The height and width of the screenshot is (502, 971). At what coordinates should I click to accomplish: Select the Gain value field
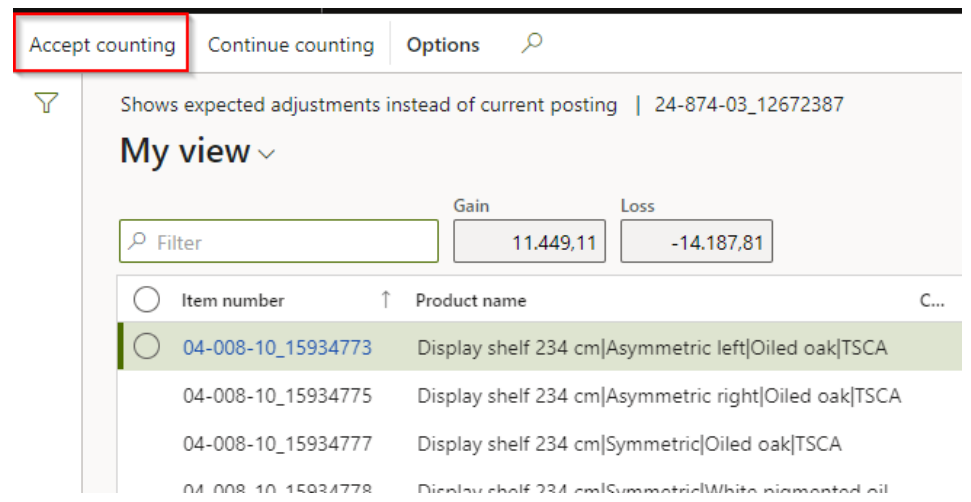[x=529, y=242]
